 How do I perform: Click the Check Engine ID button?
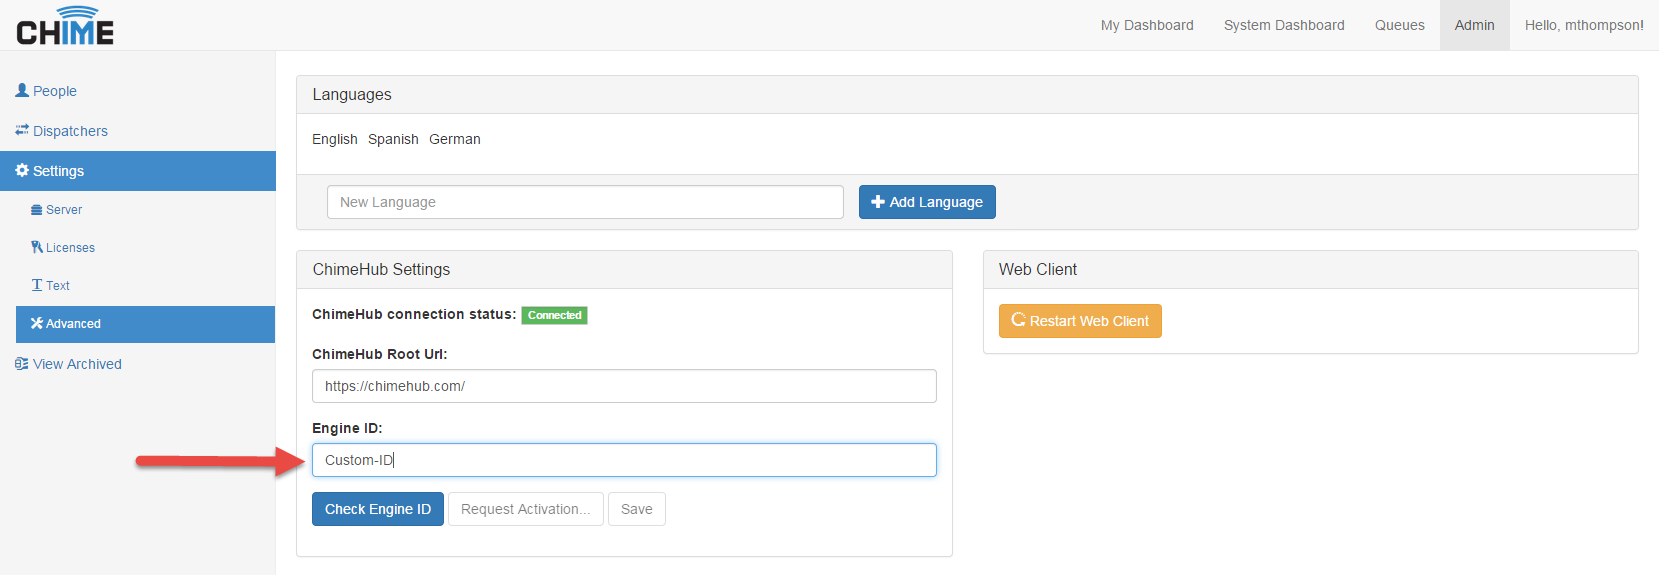(378, 509)
